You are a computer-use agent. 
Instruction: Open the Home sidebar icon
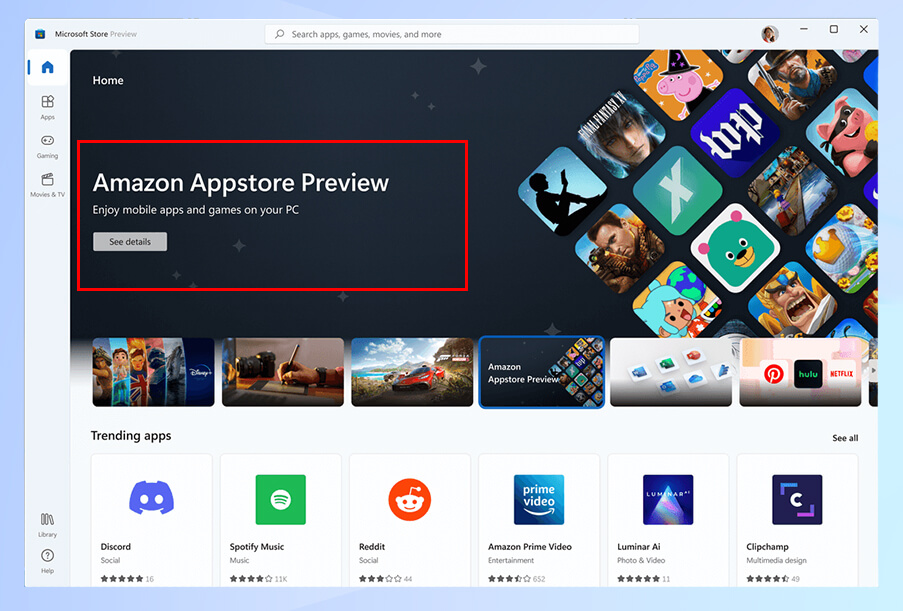[47, 67]
